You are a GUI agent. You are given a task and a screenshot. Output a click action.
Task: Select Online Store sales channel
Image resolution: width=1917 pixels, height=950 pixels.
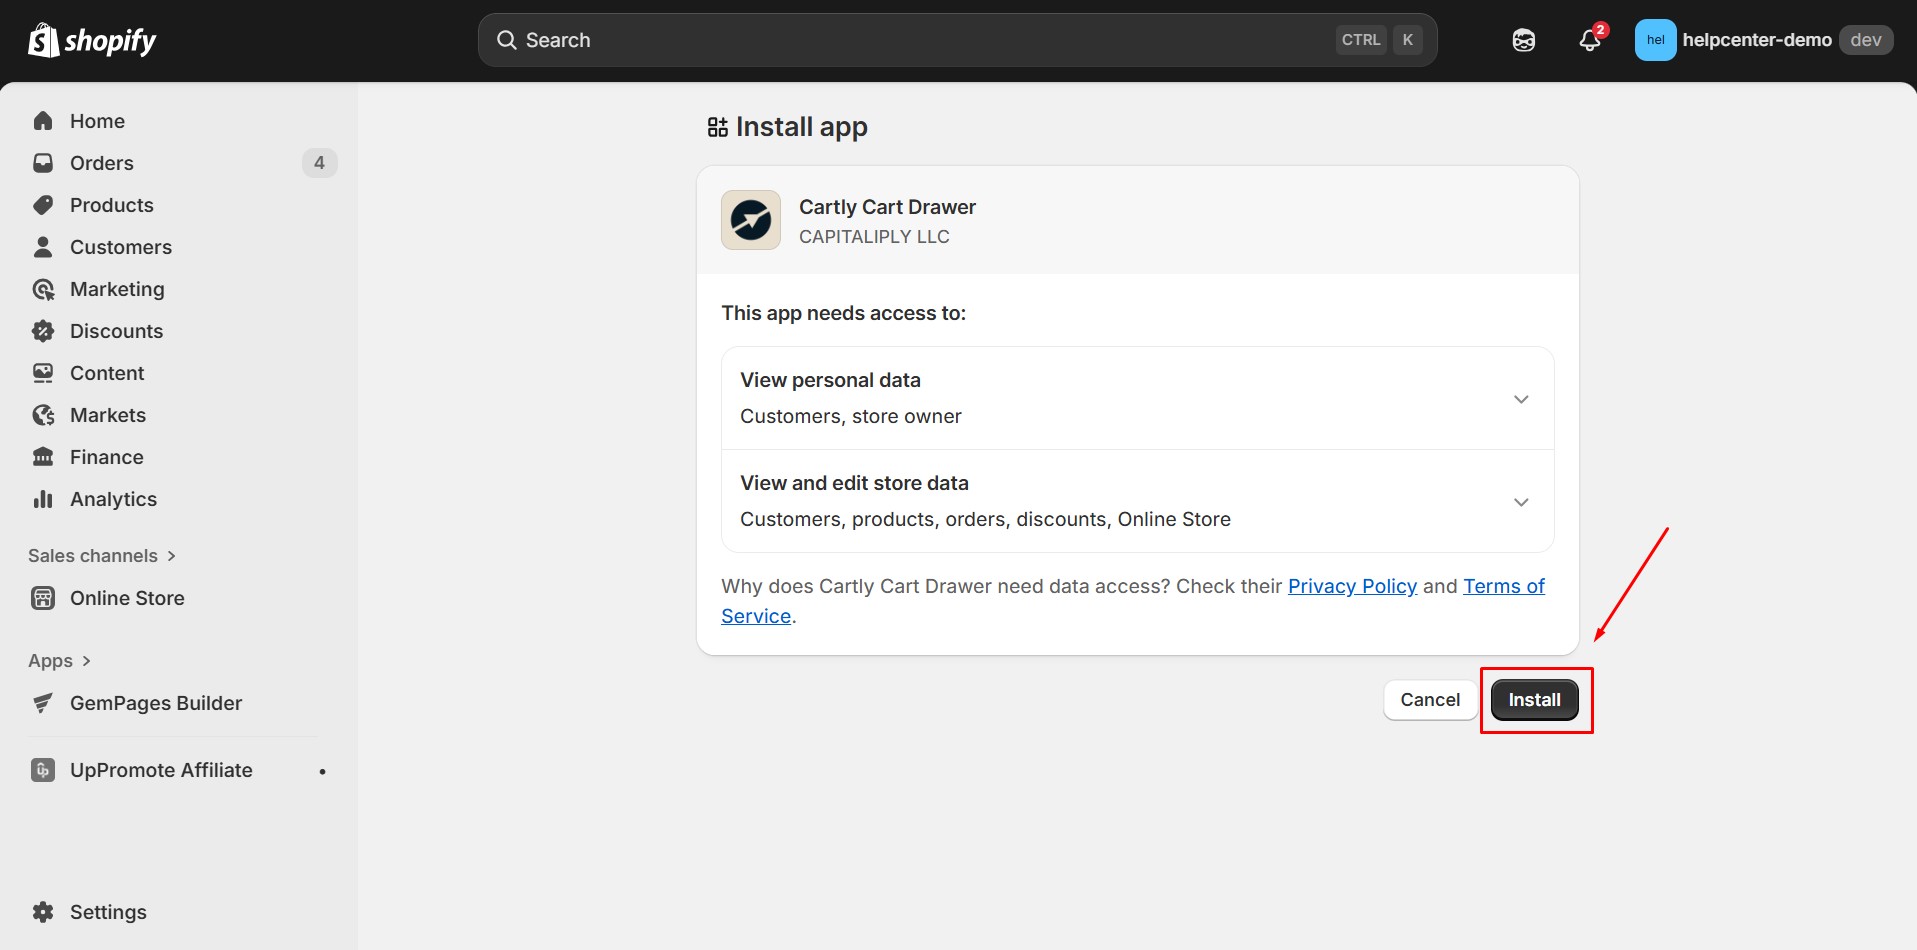127,597
